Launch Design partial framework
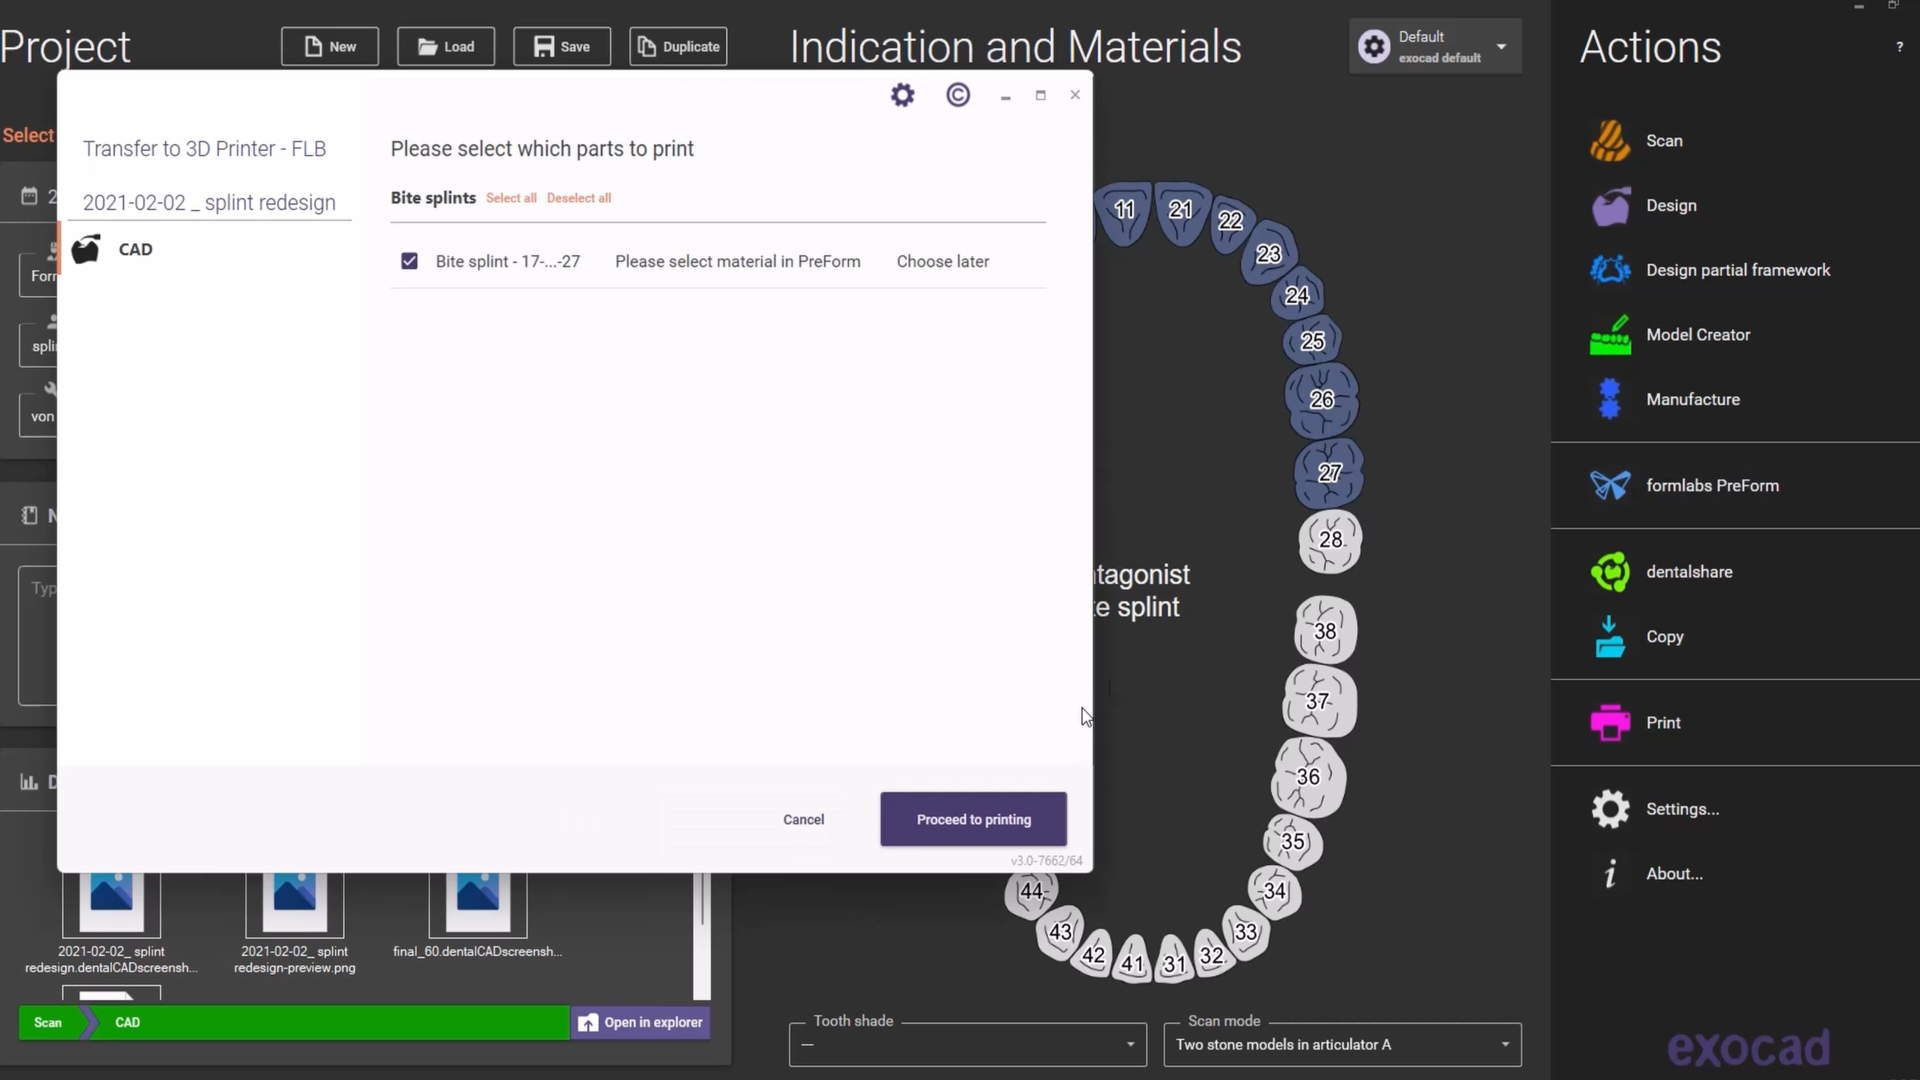 pyautogui.click(x=1737, y=270)
